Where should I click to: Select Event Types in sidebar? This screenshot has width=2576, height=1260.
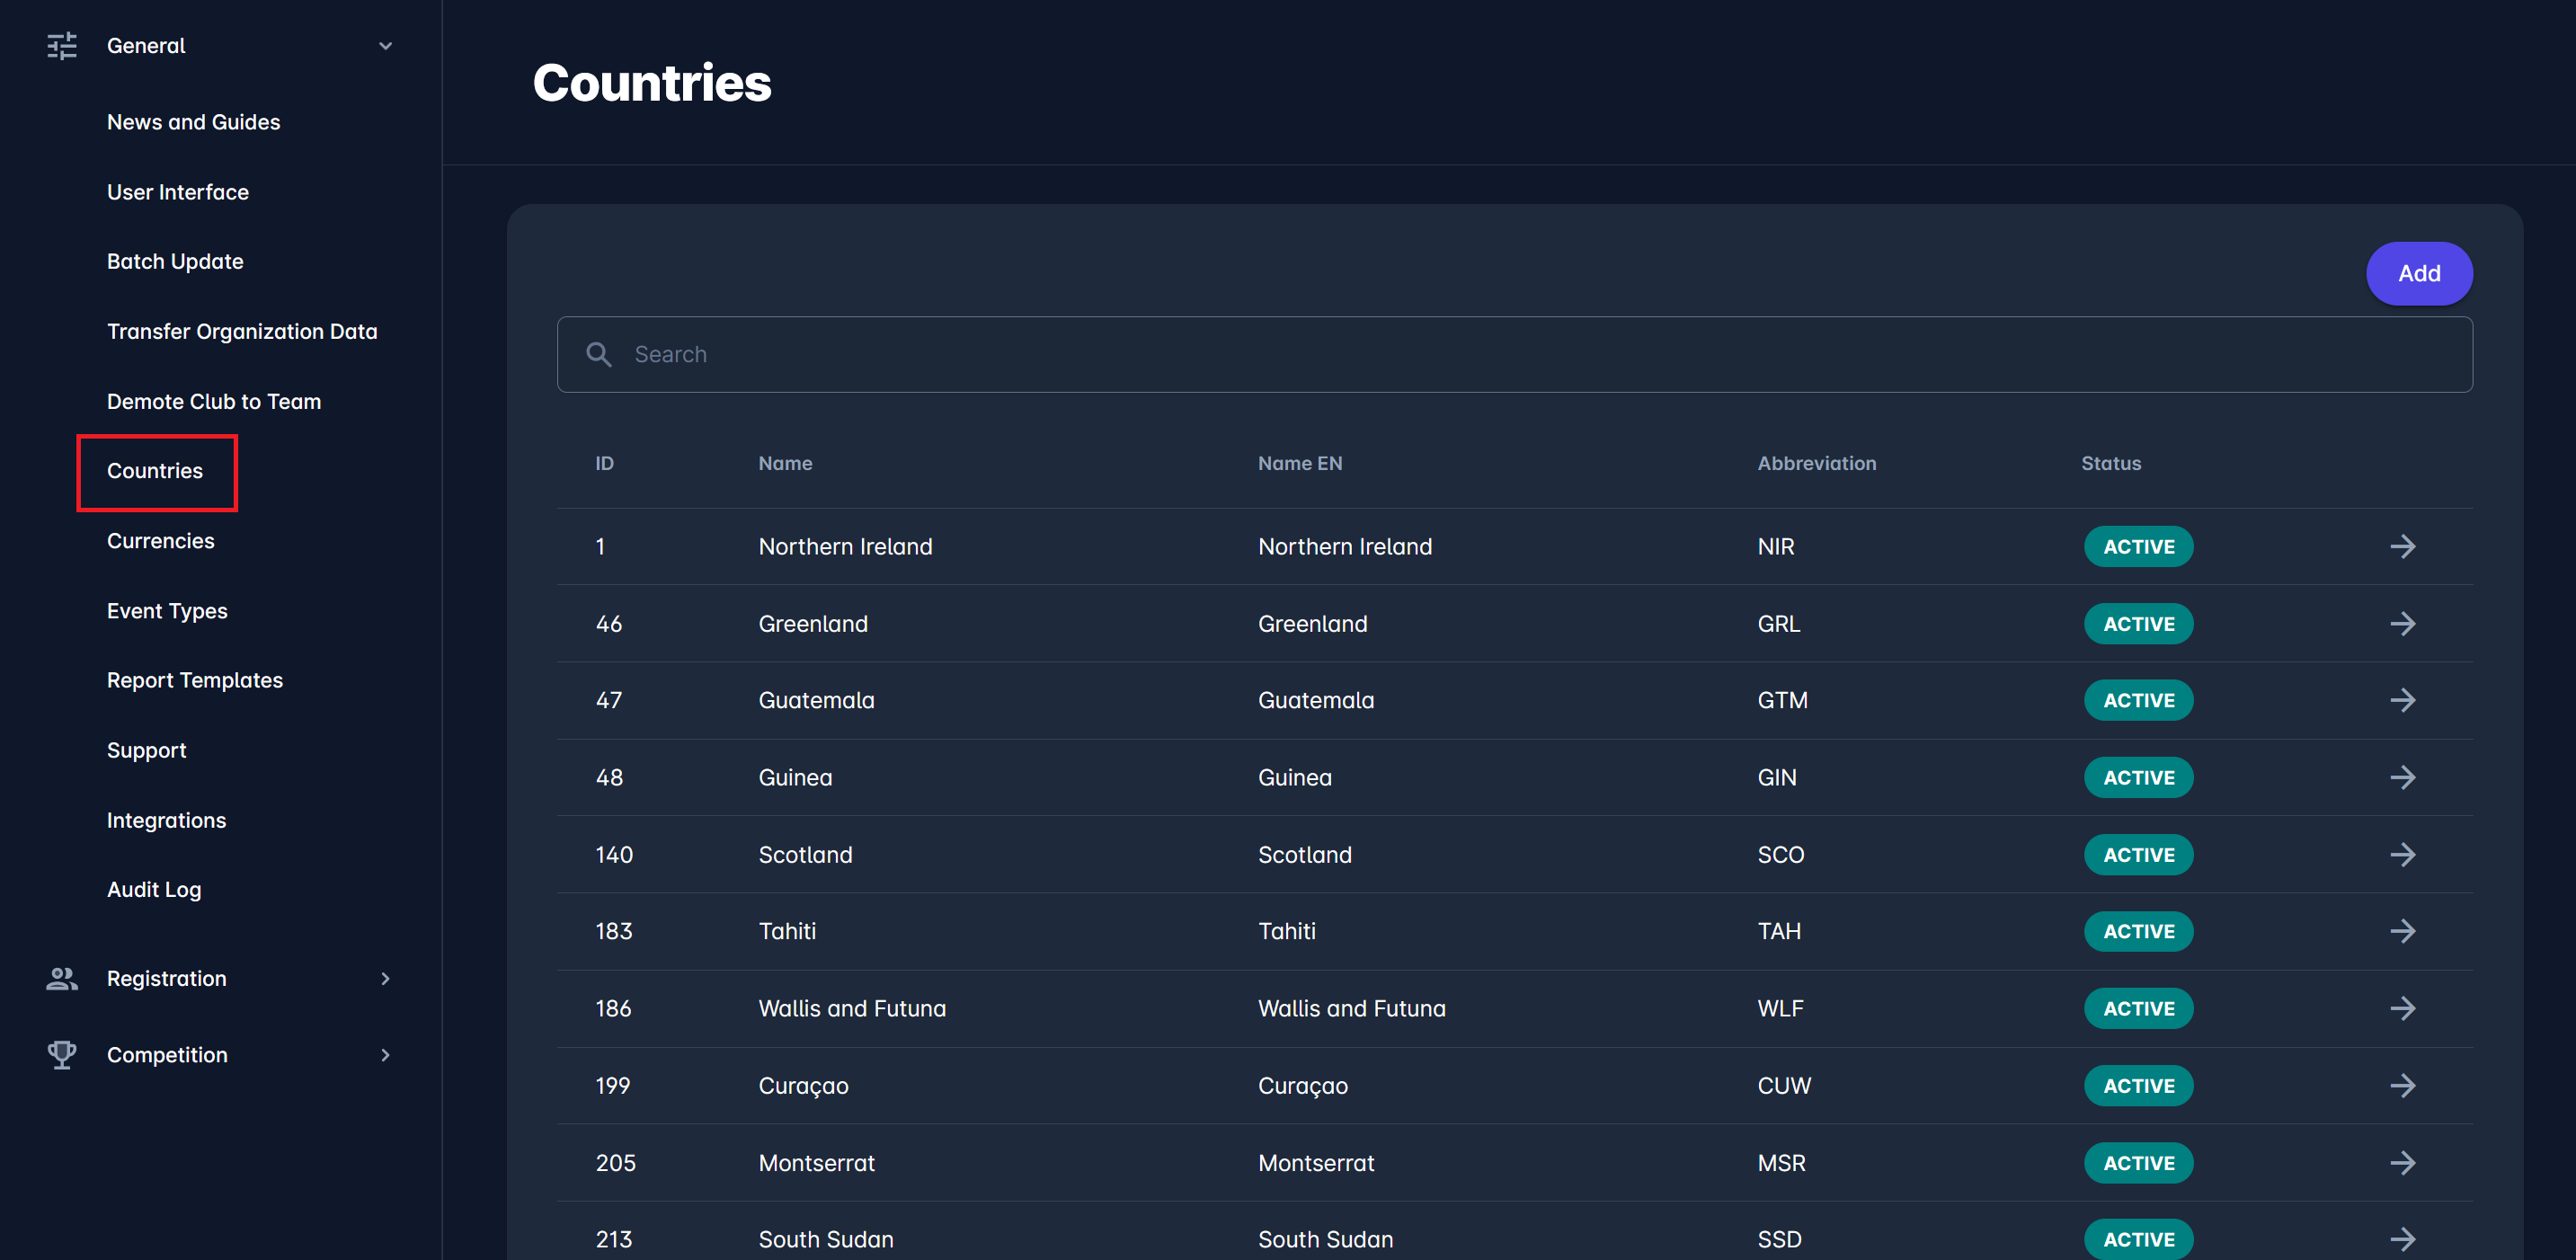[x=167, y=611]
